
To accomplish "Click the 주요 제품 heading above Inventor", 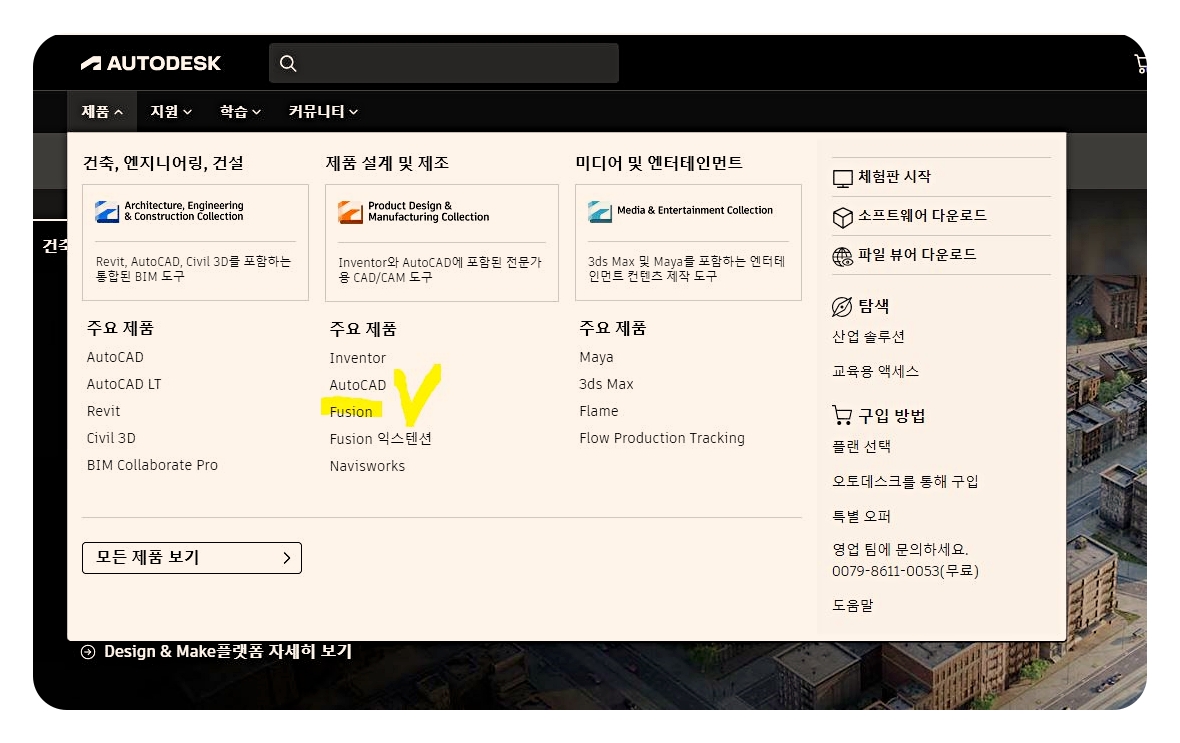I will pyautogui.click(x=363, y=329).
